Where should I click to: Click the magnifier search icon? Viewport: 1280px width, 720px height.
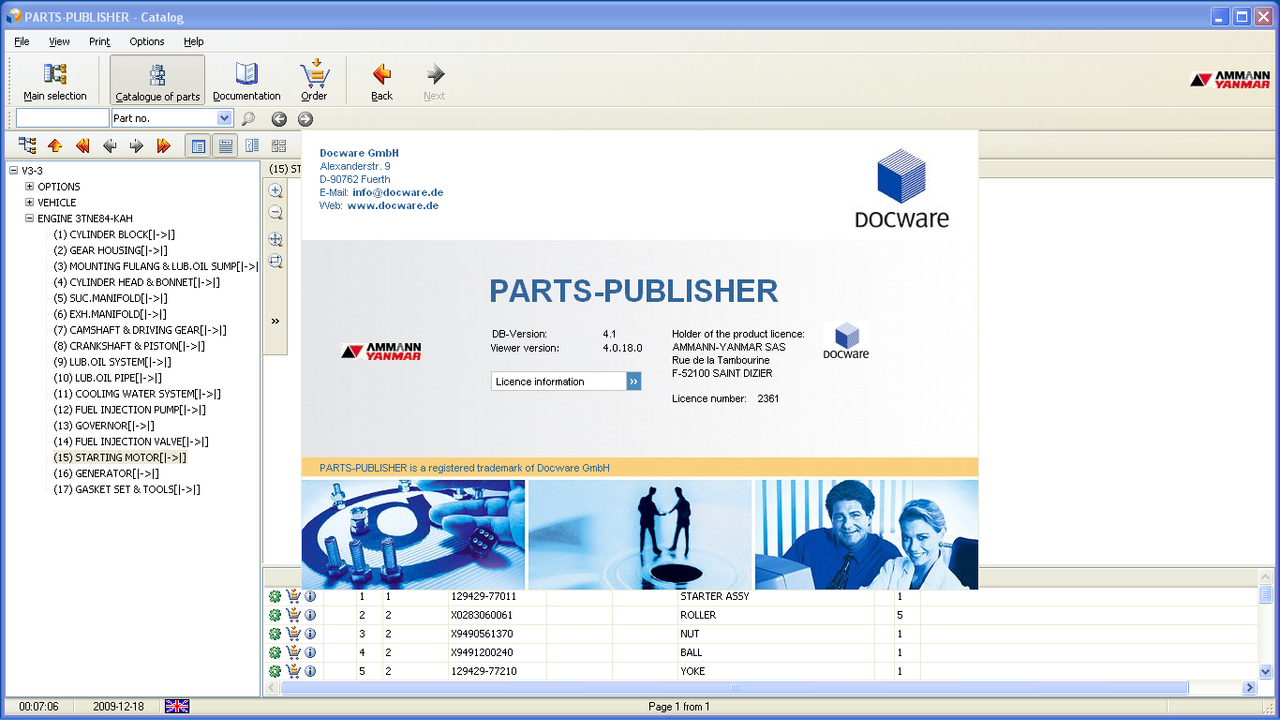[x=248, y=119]
